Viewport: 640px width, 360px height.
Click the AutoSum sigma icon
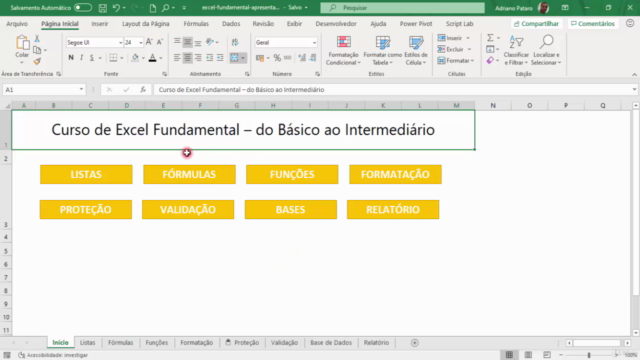tap(490, 38)
